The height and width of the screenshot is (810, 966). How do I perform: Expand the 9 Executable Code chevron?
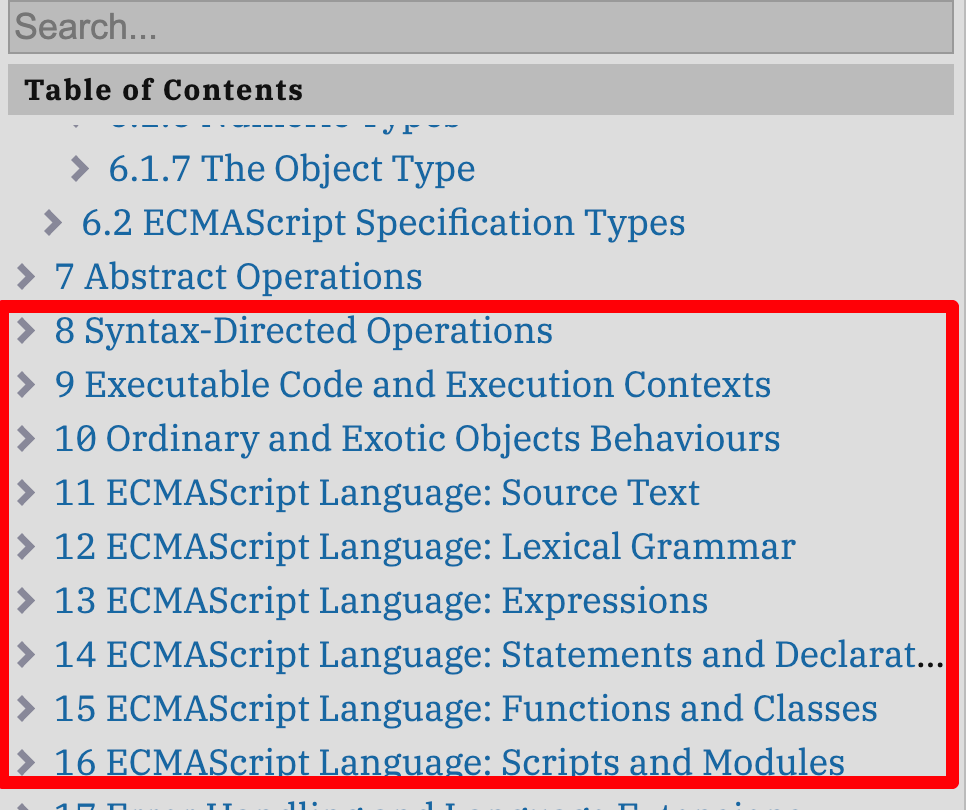tap(26, 385)
